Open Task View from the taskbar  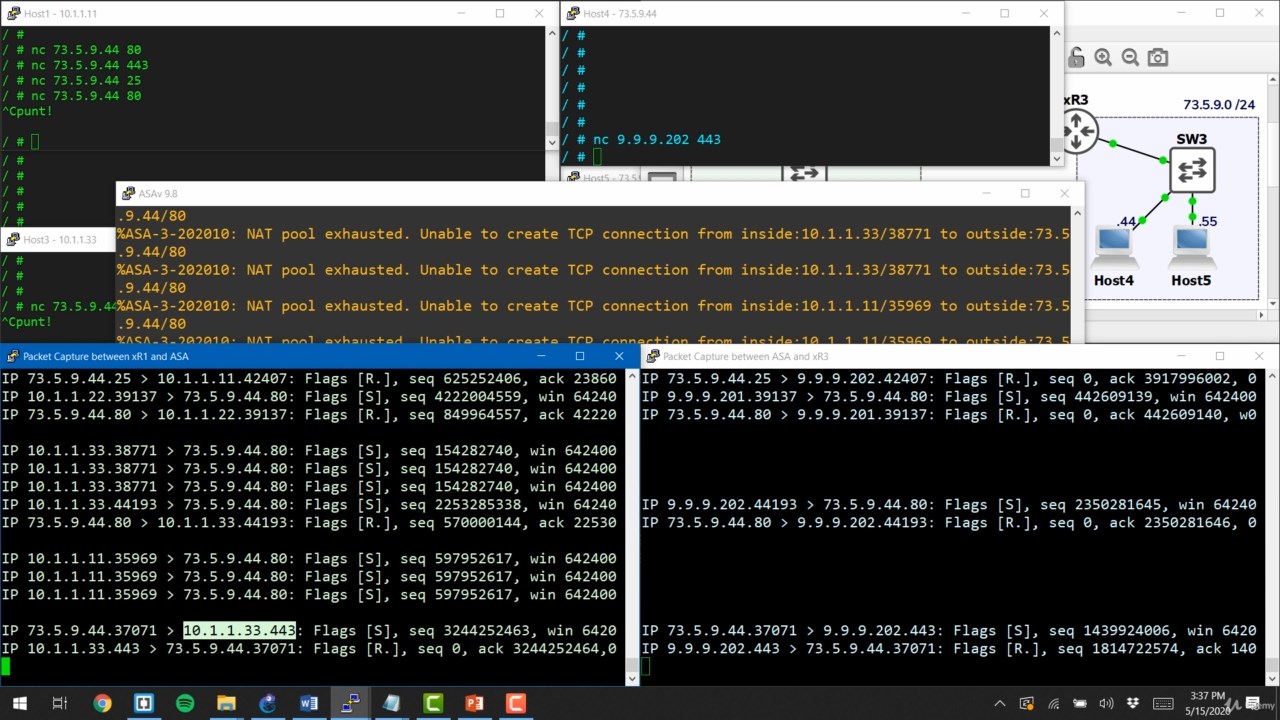(x=59, y=703)
